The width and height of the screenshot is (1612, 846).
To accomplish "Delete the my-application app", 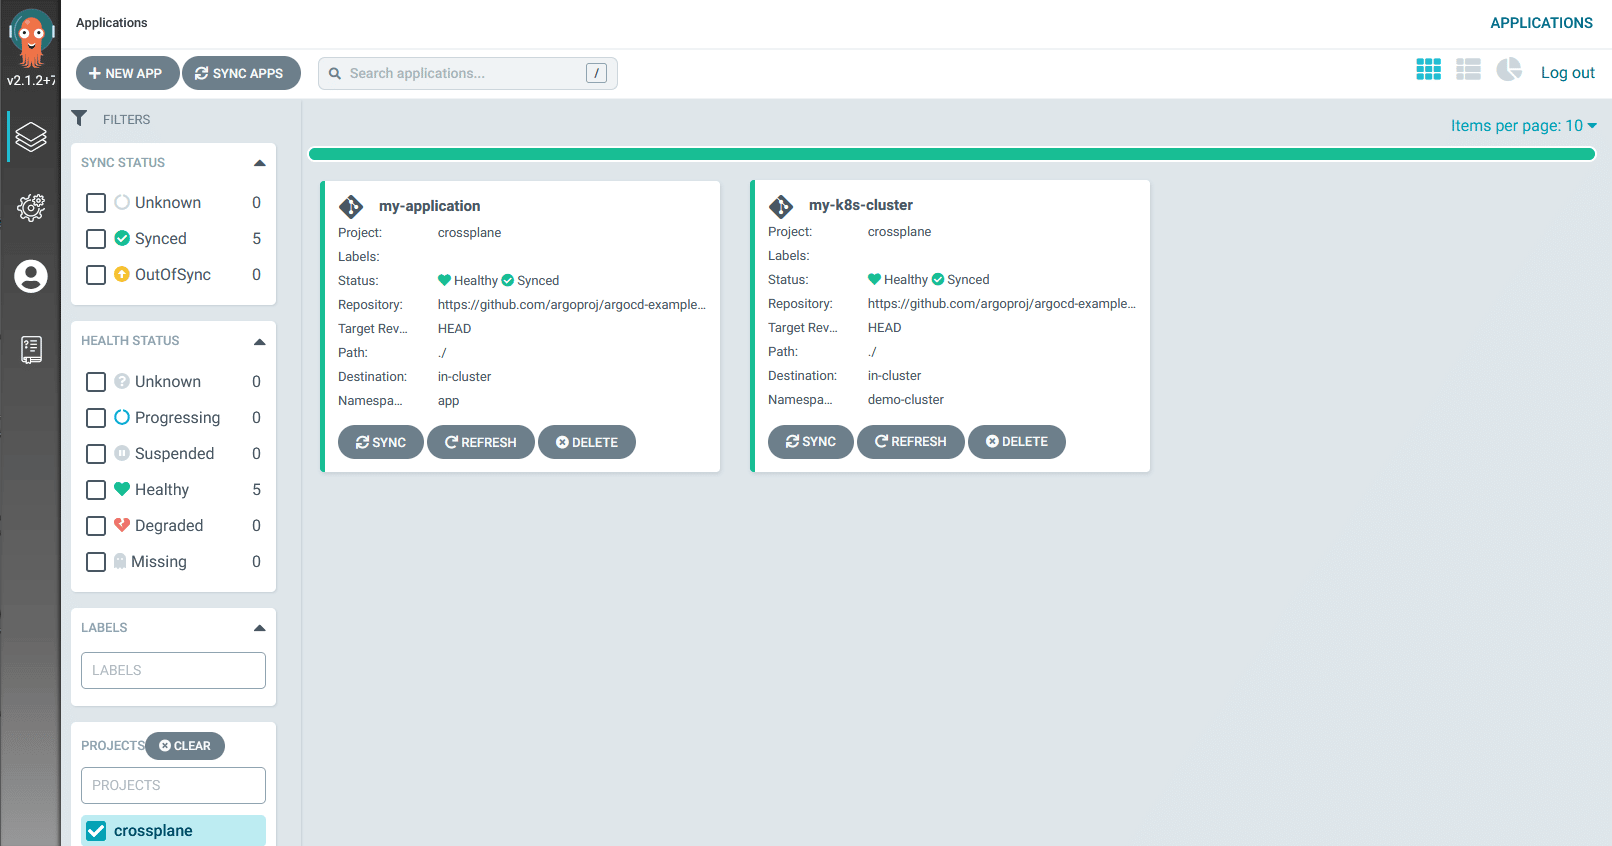I will [x=587, y=442].
